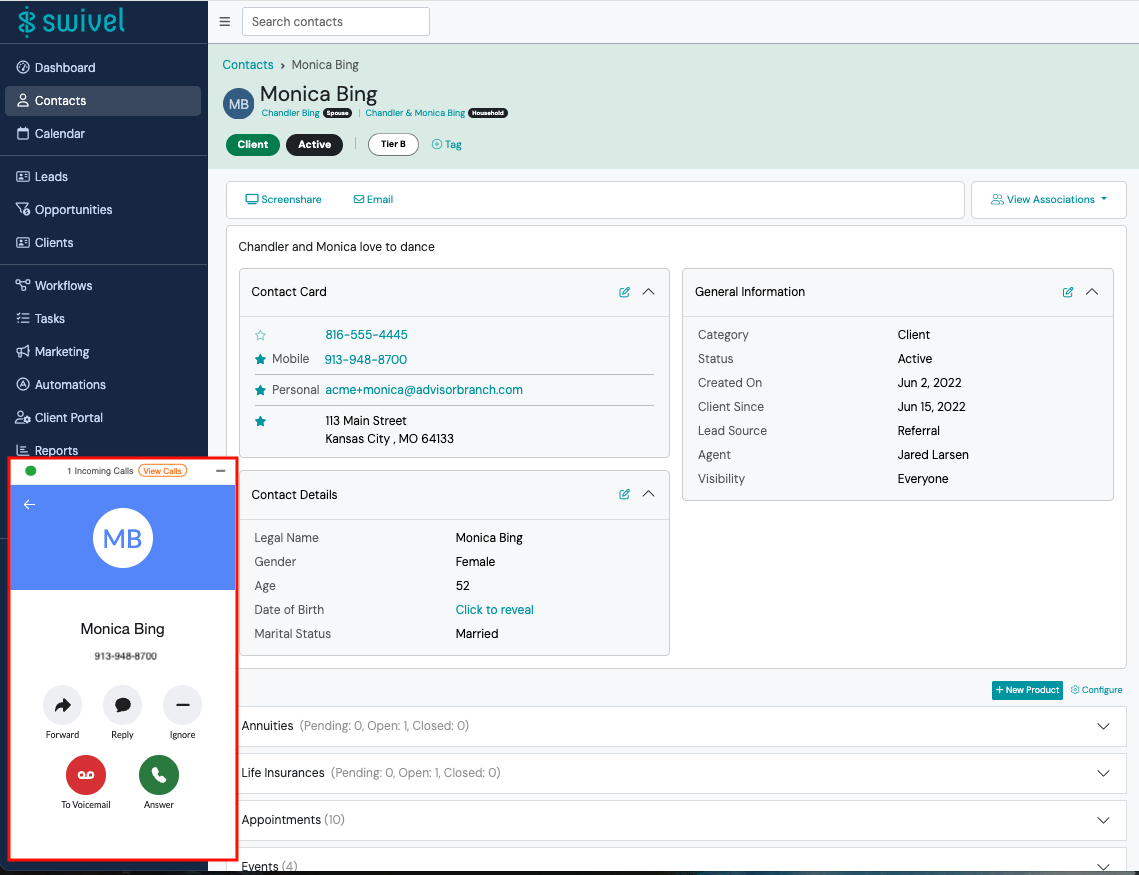
Task: Click the MB avatar in call widget
Action: 123,538
